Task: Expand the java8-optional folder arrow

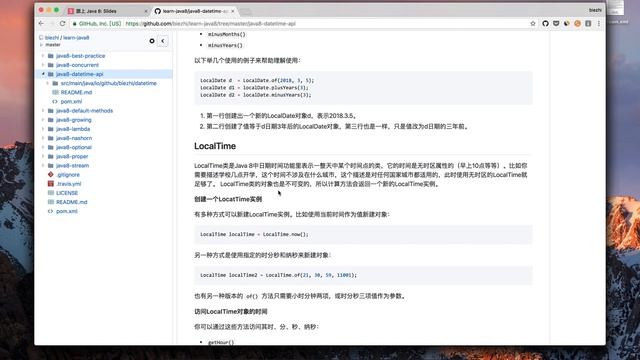Action: 43,147
